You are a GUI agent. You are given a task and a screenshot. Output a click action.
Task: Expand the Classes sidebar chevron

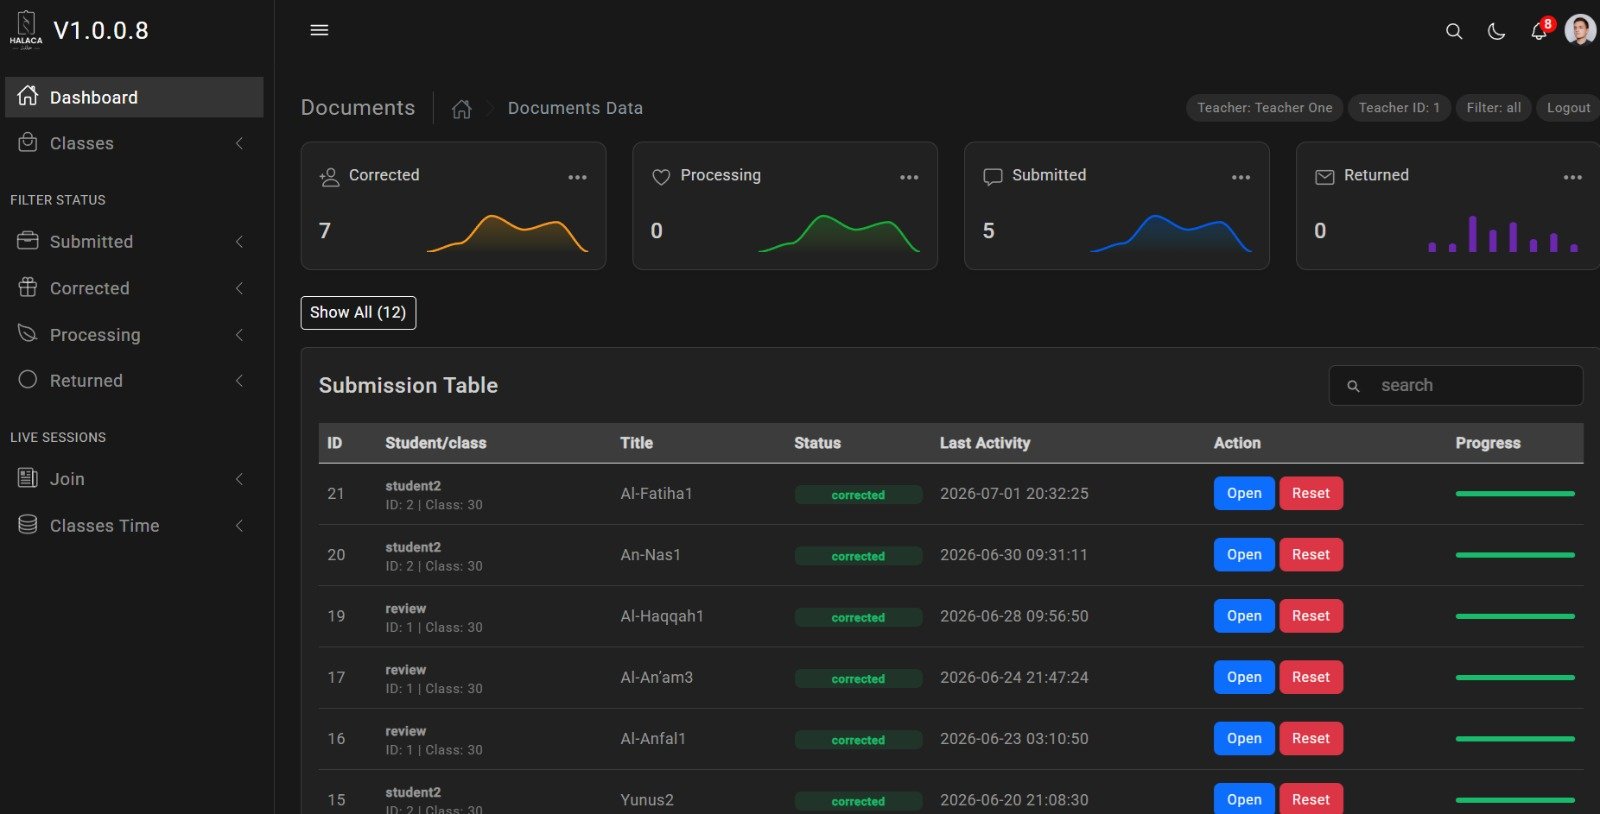tap(239, 144)
